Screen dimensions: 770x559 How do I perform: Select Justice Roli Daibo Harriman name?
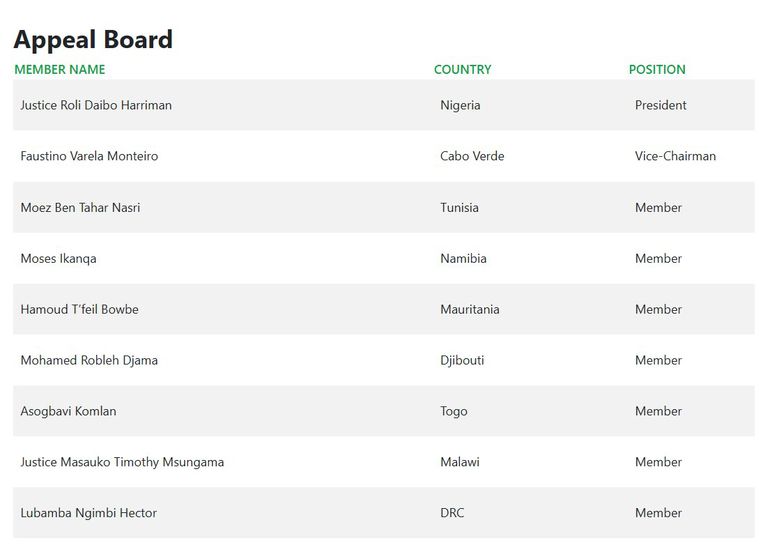point(96,105)
